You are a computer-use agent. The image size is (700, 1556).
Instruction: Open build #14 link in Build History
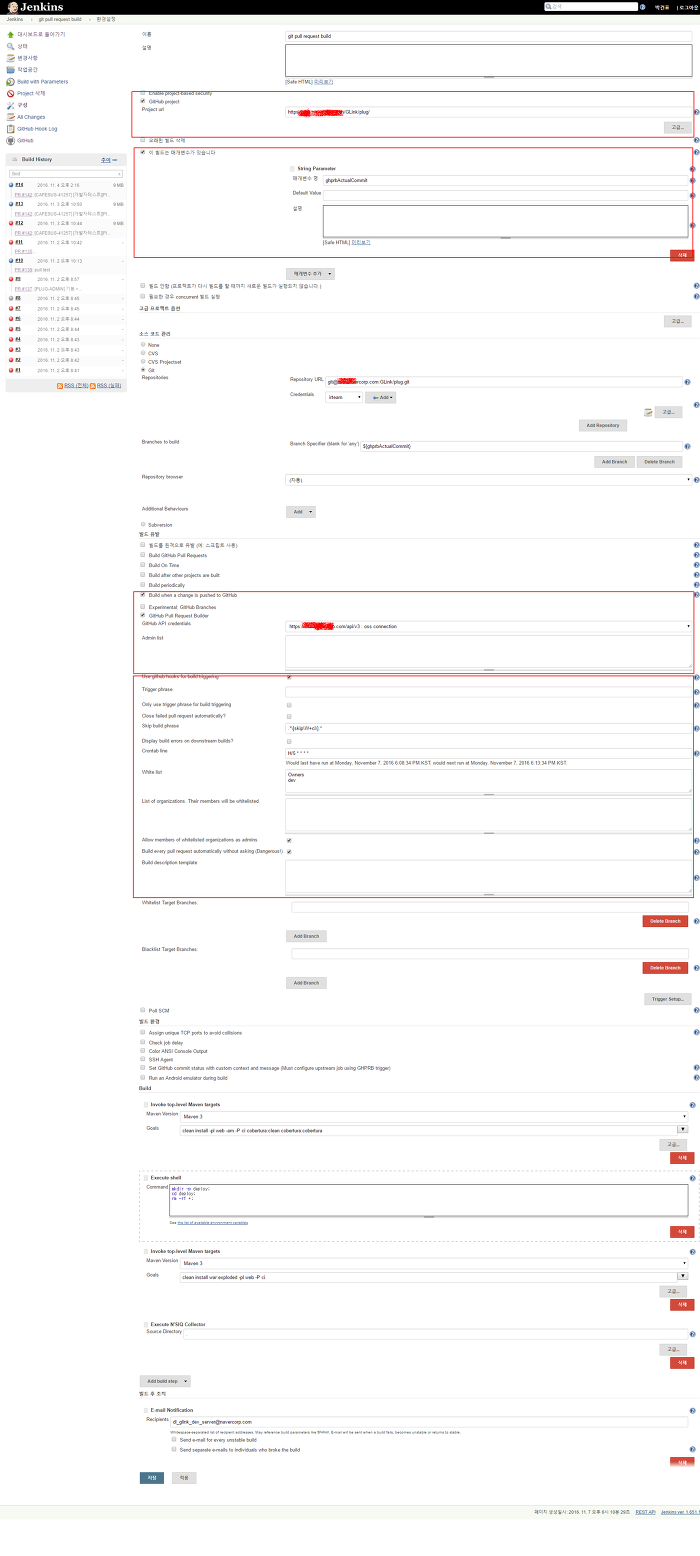click(20, 185)
